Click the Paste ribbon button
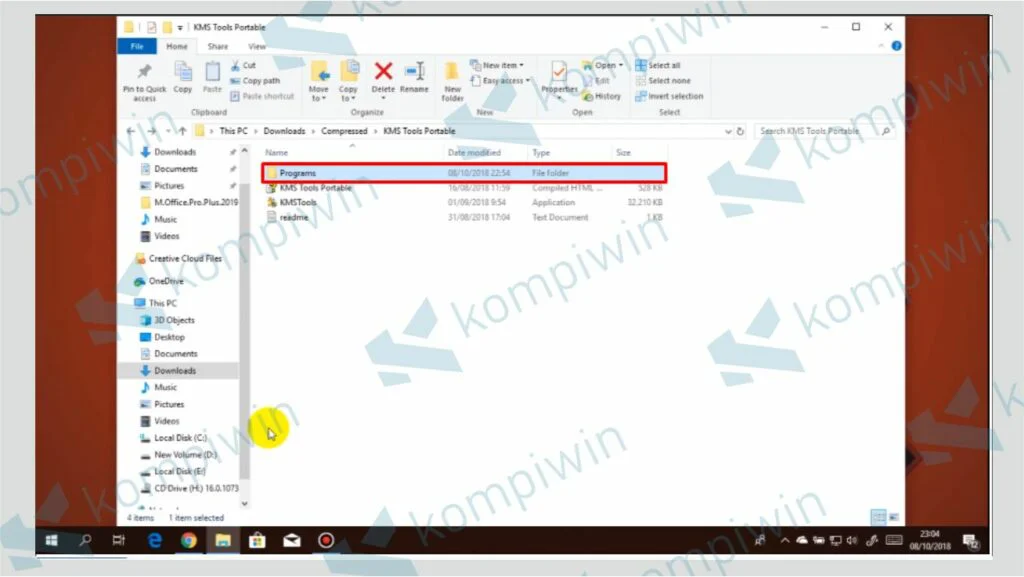The image size is (1024, 577). tap(212, 78)
